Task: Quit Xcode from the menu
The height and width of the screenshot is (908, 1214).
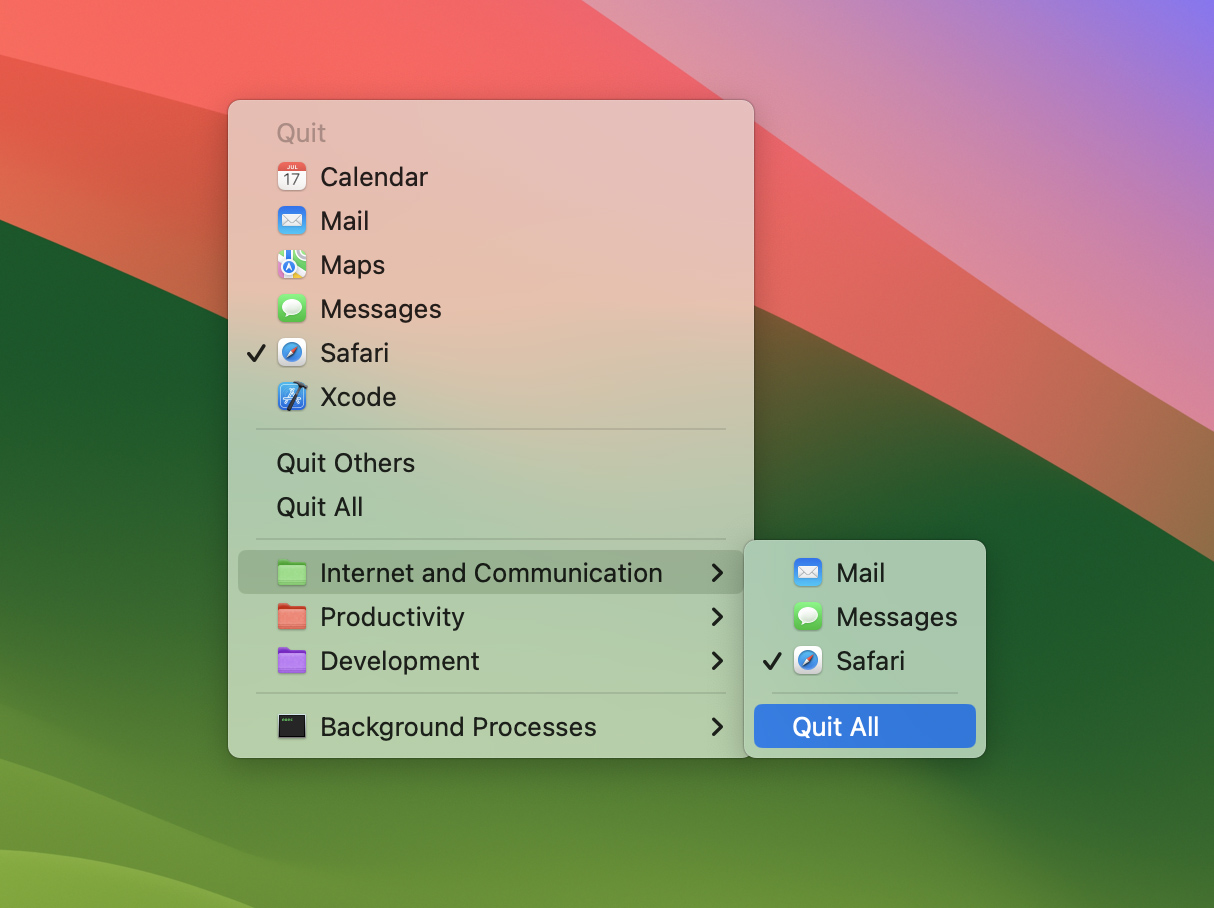Action: [x=491, y=397]
